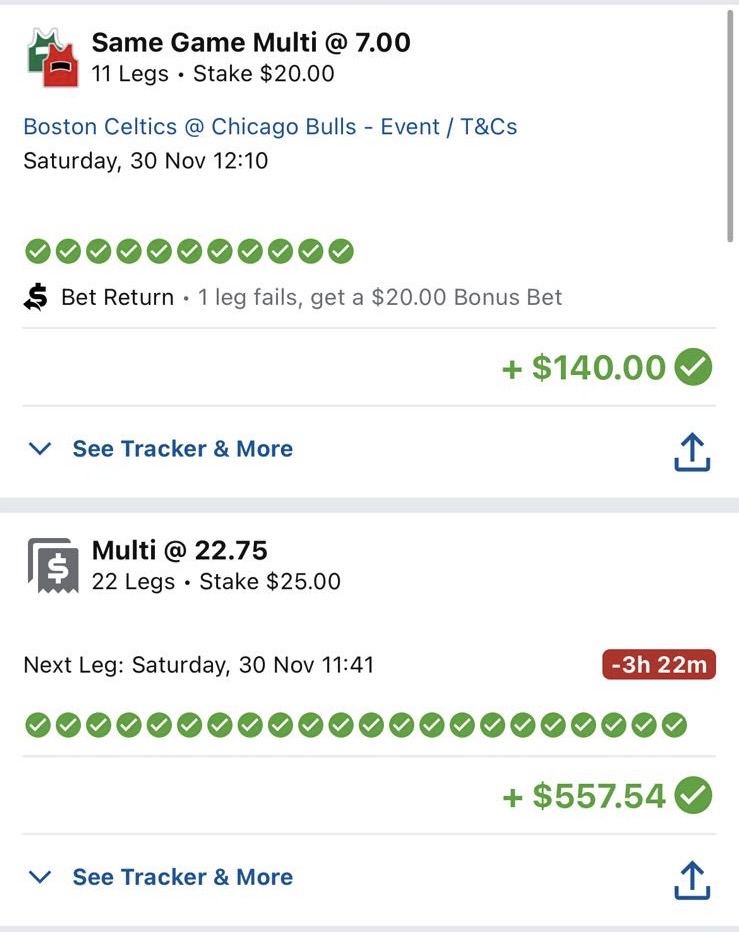Tap the Multi @ 22.75 heading

pyautogui.click(x=180, y=550)
